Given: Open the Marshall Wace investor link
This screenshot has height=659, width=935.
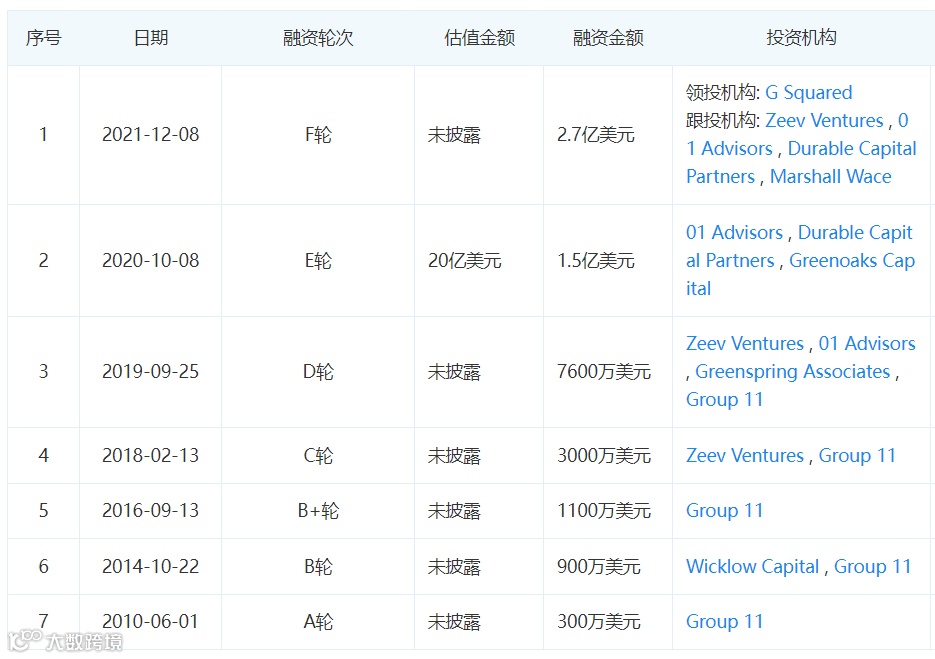Looking at the screenshot, I should [830, 177].
